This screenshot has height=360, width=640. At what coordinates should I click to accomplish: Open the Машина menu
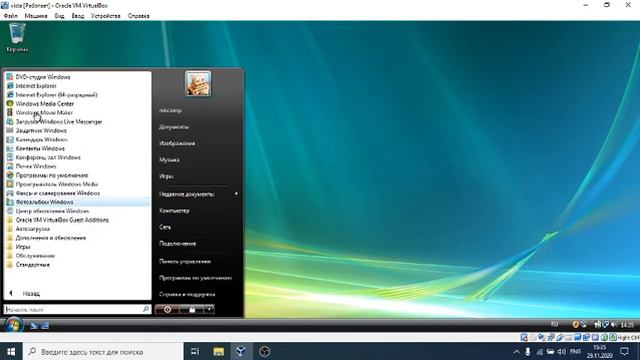36,16
